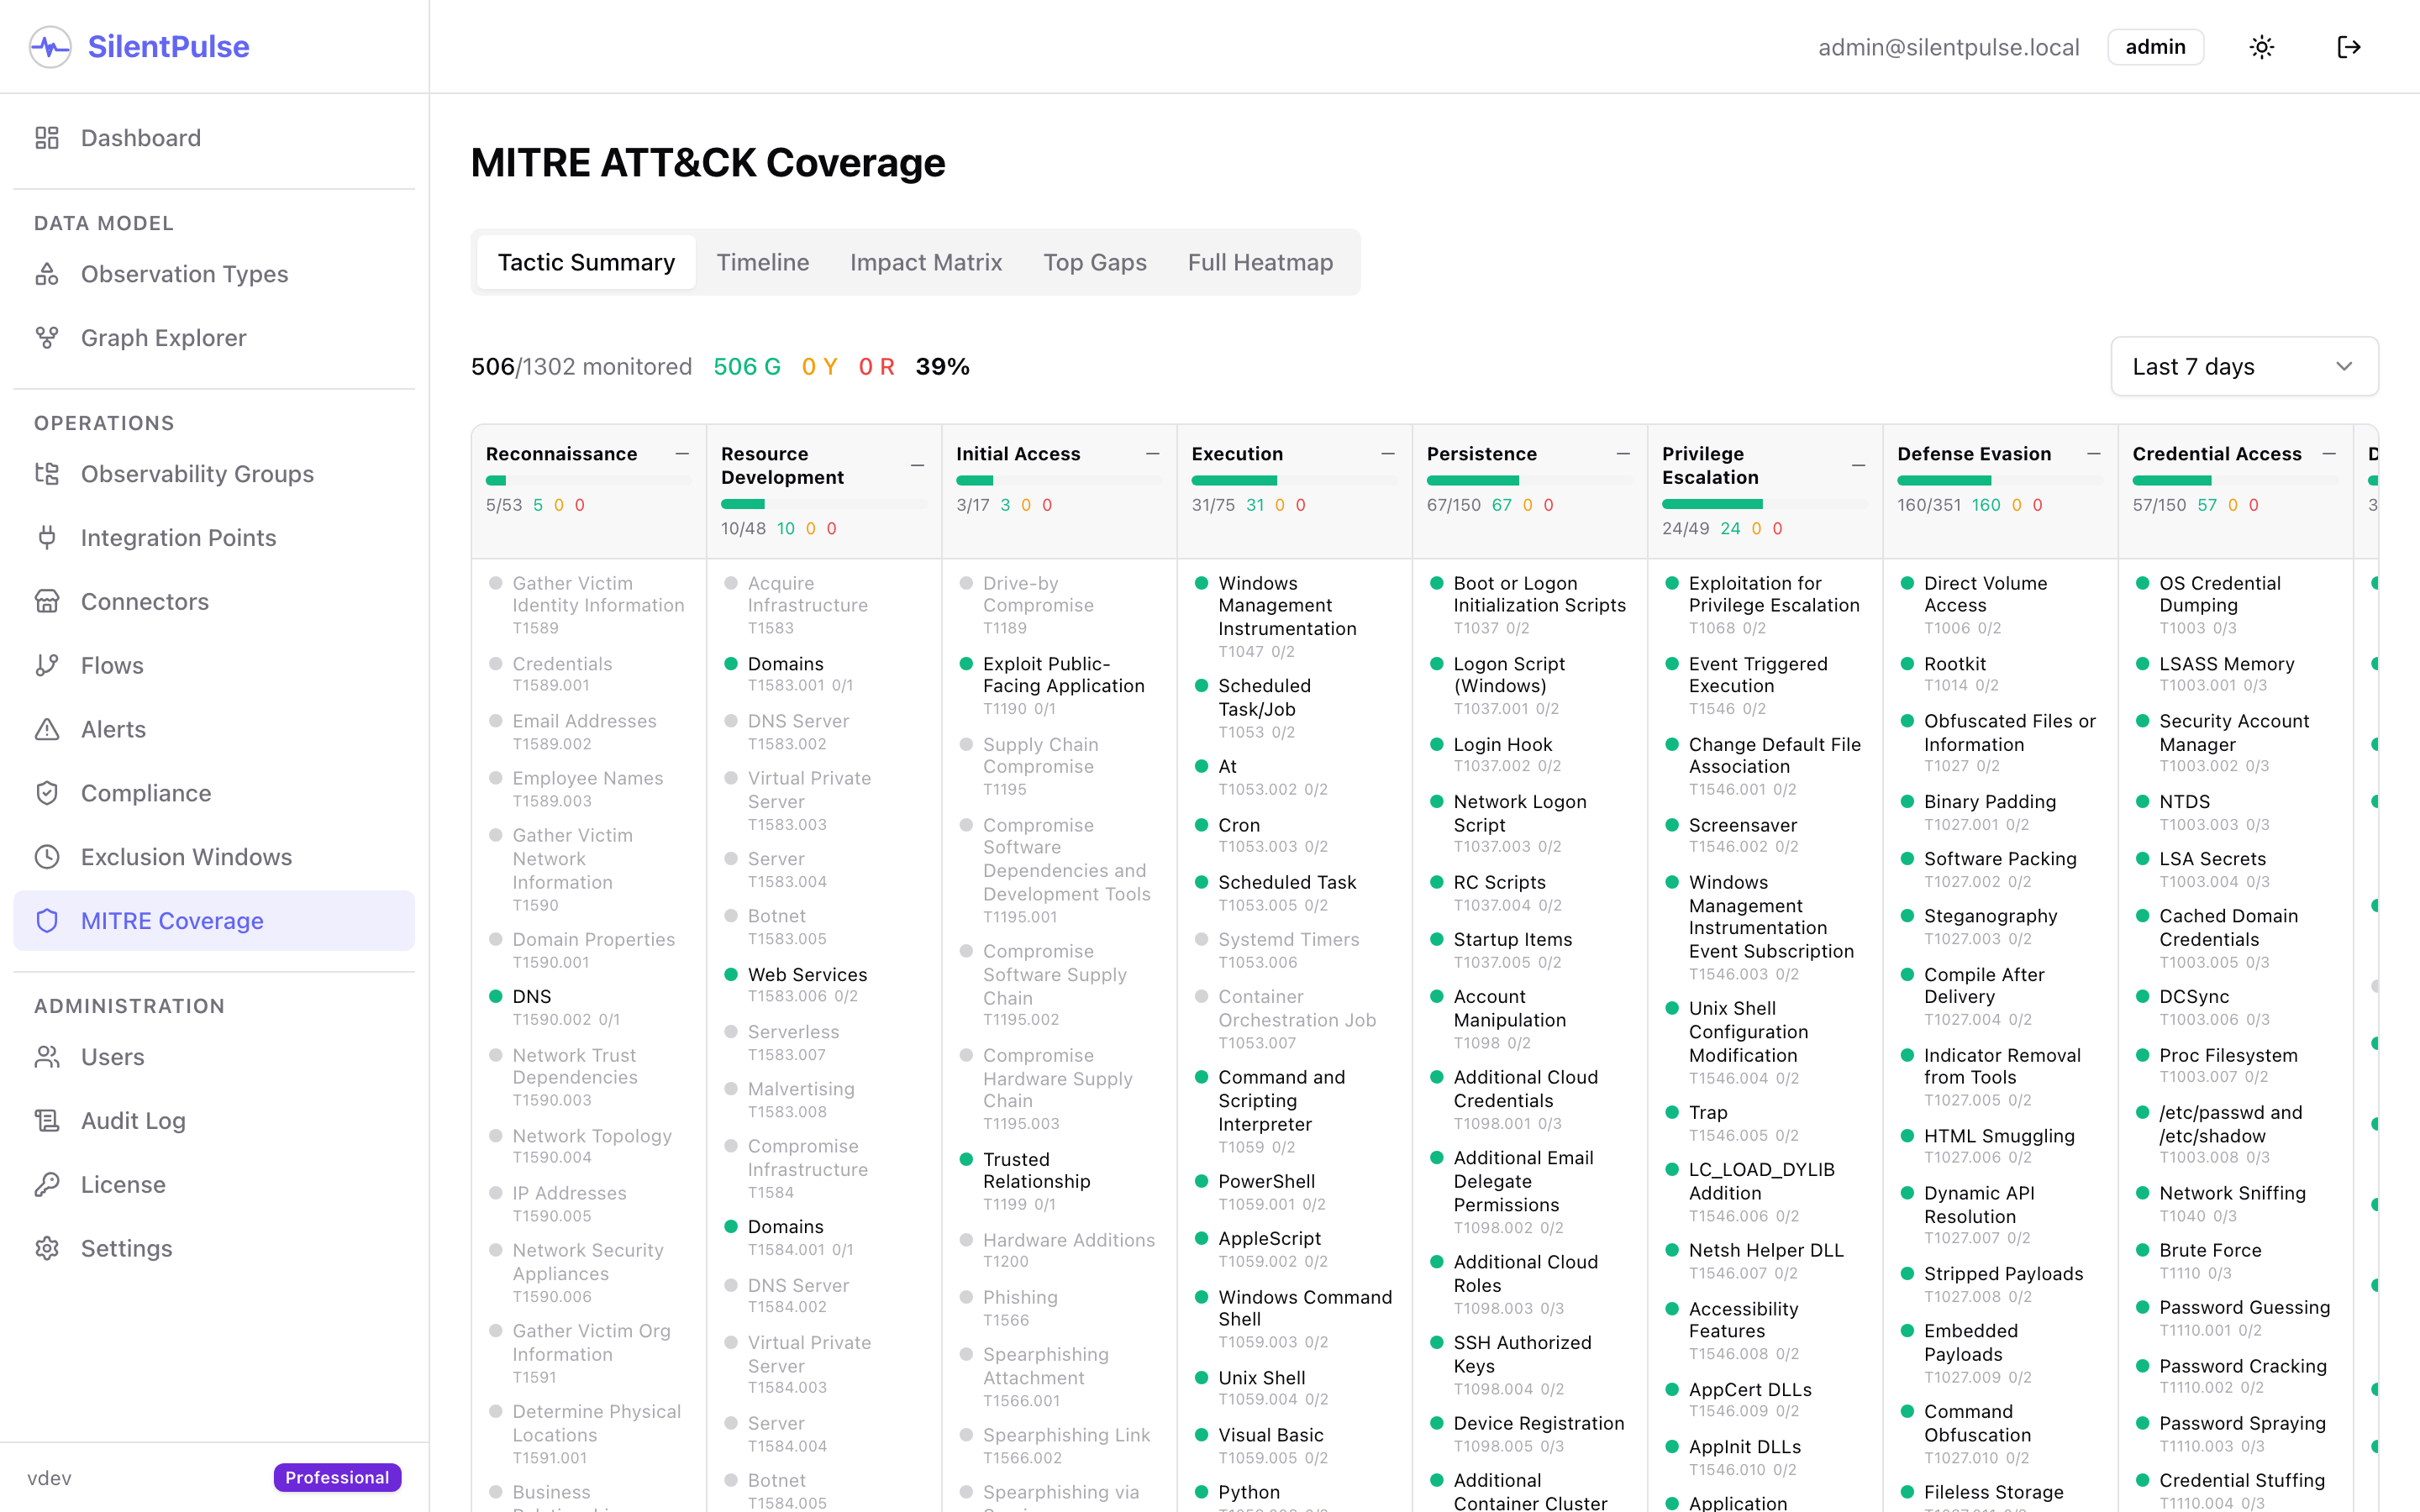The width and height of the screenshot is (2420, 1512).
Task: Select Exploit Public-Facing Application technique
Action: point(1059,685)
